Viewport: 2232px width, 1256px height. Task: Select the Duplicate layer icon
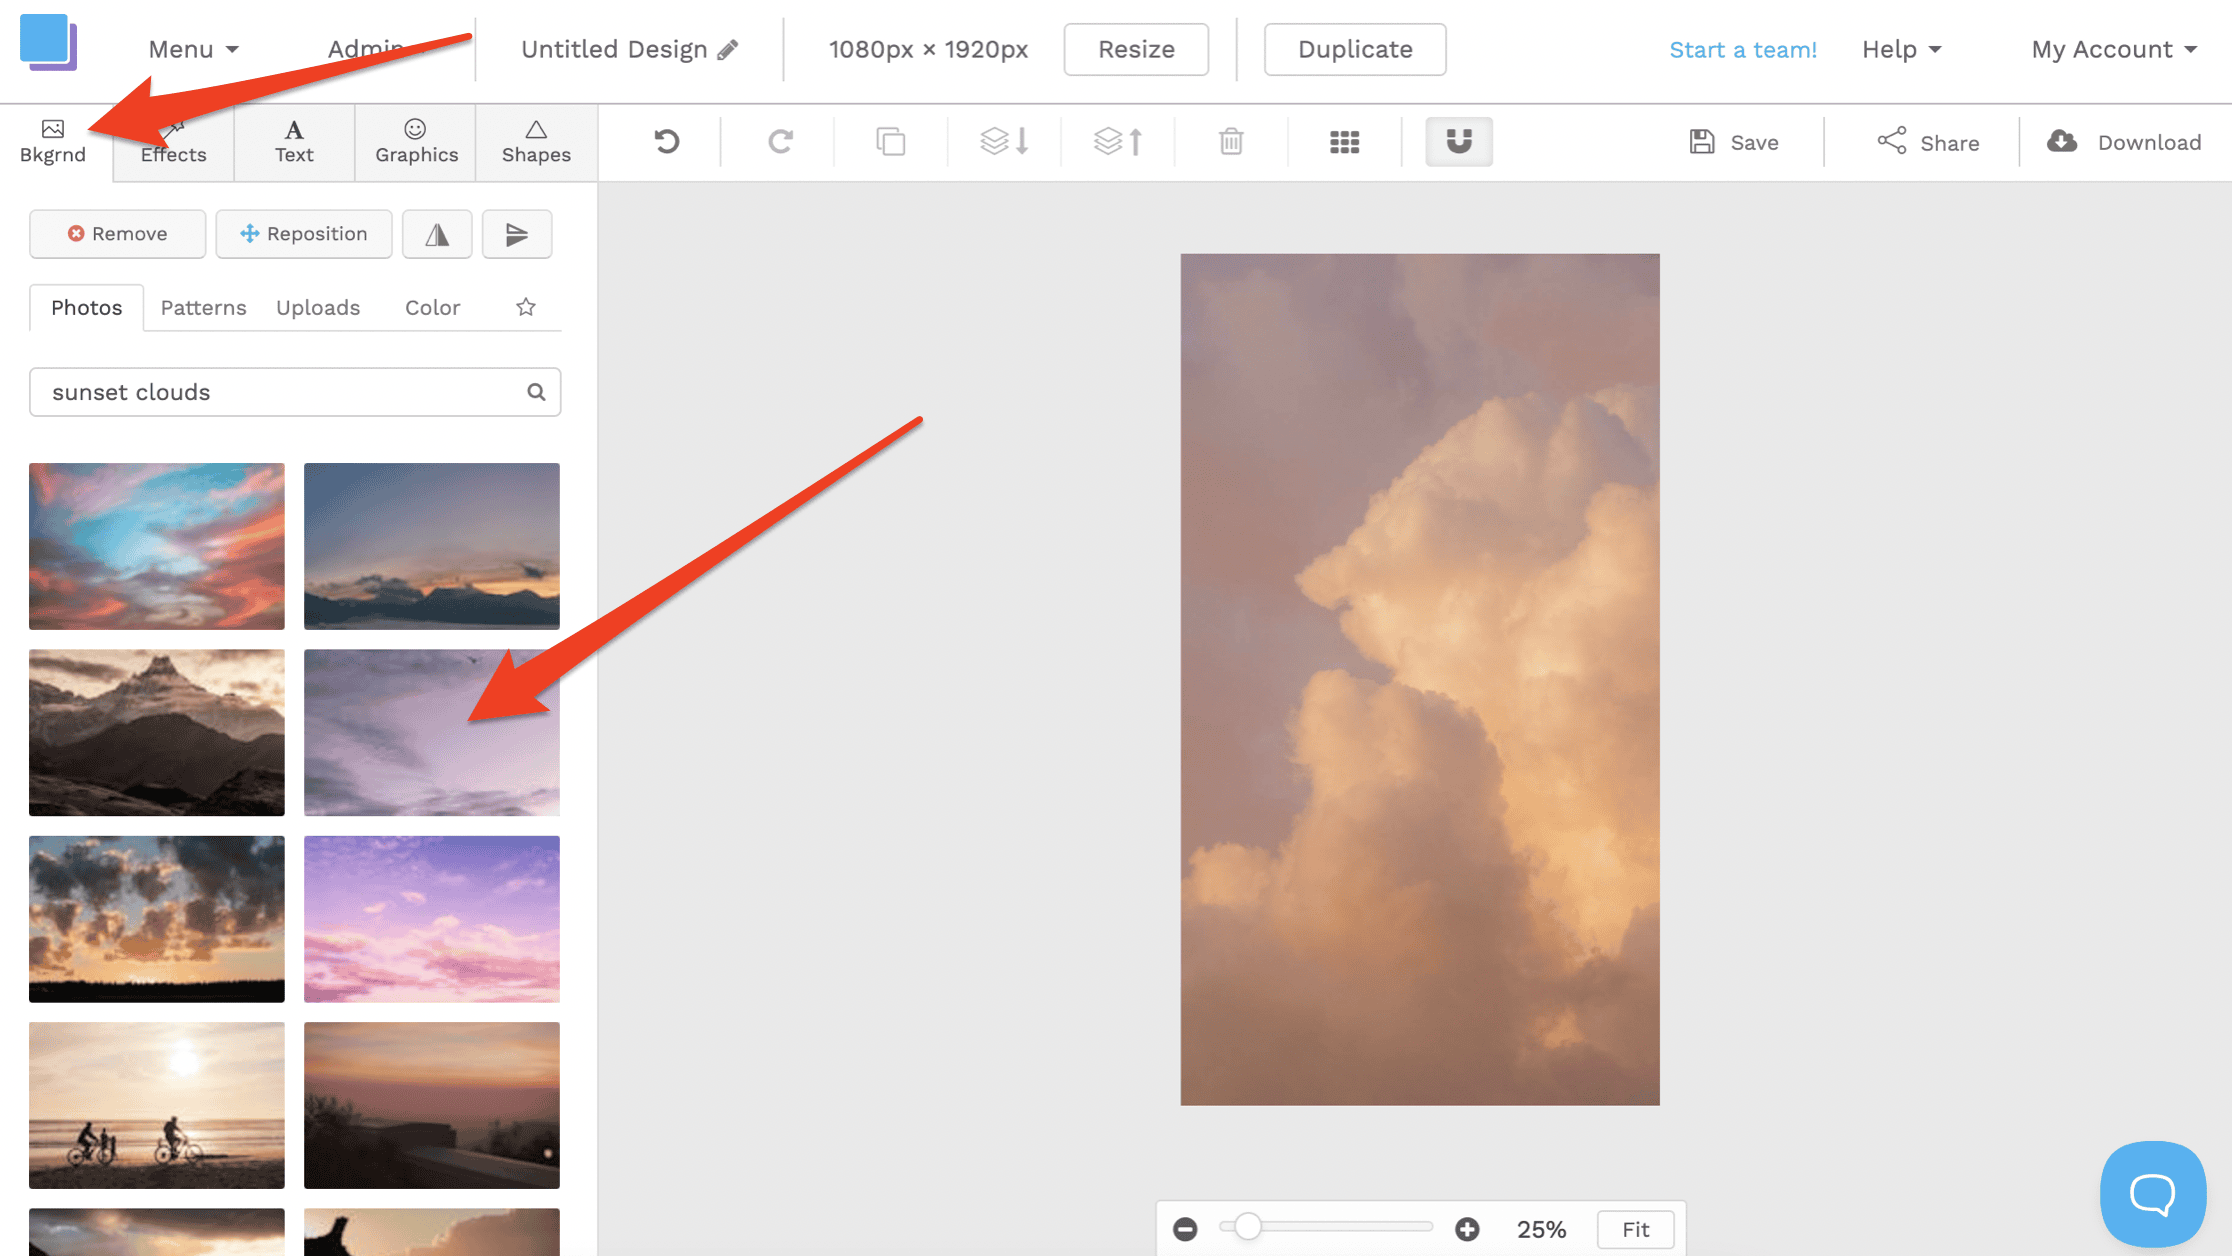(x=889, y=141)
